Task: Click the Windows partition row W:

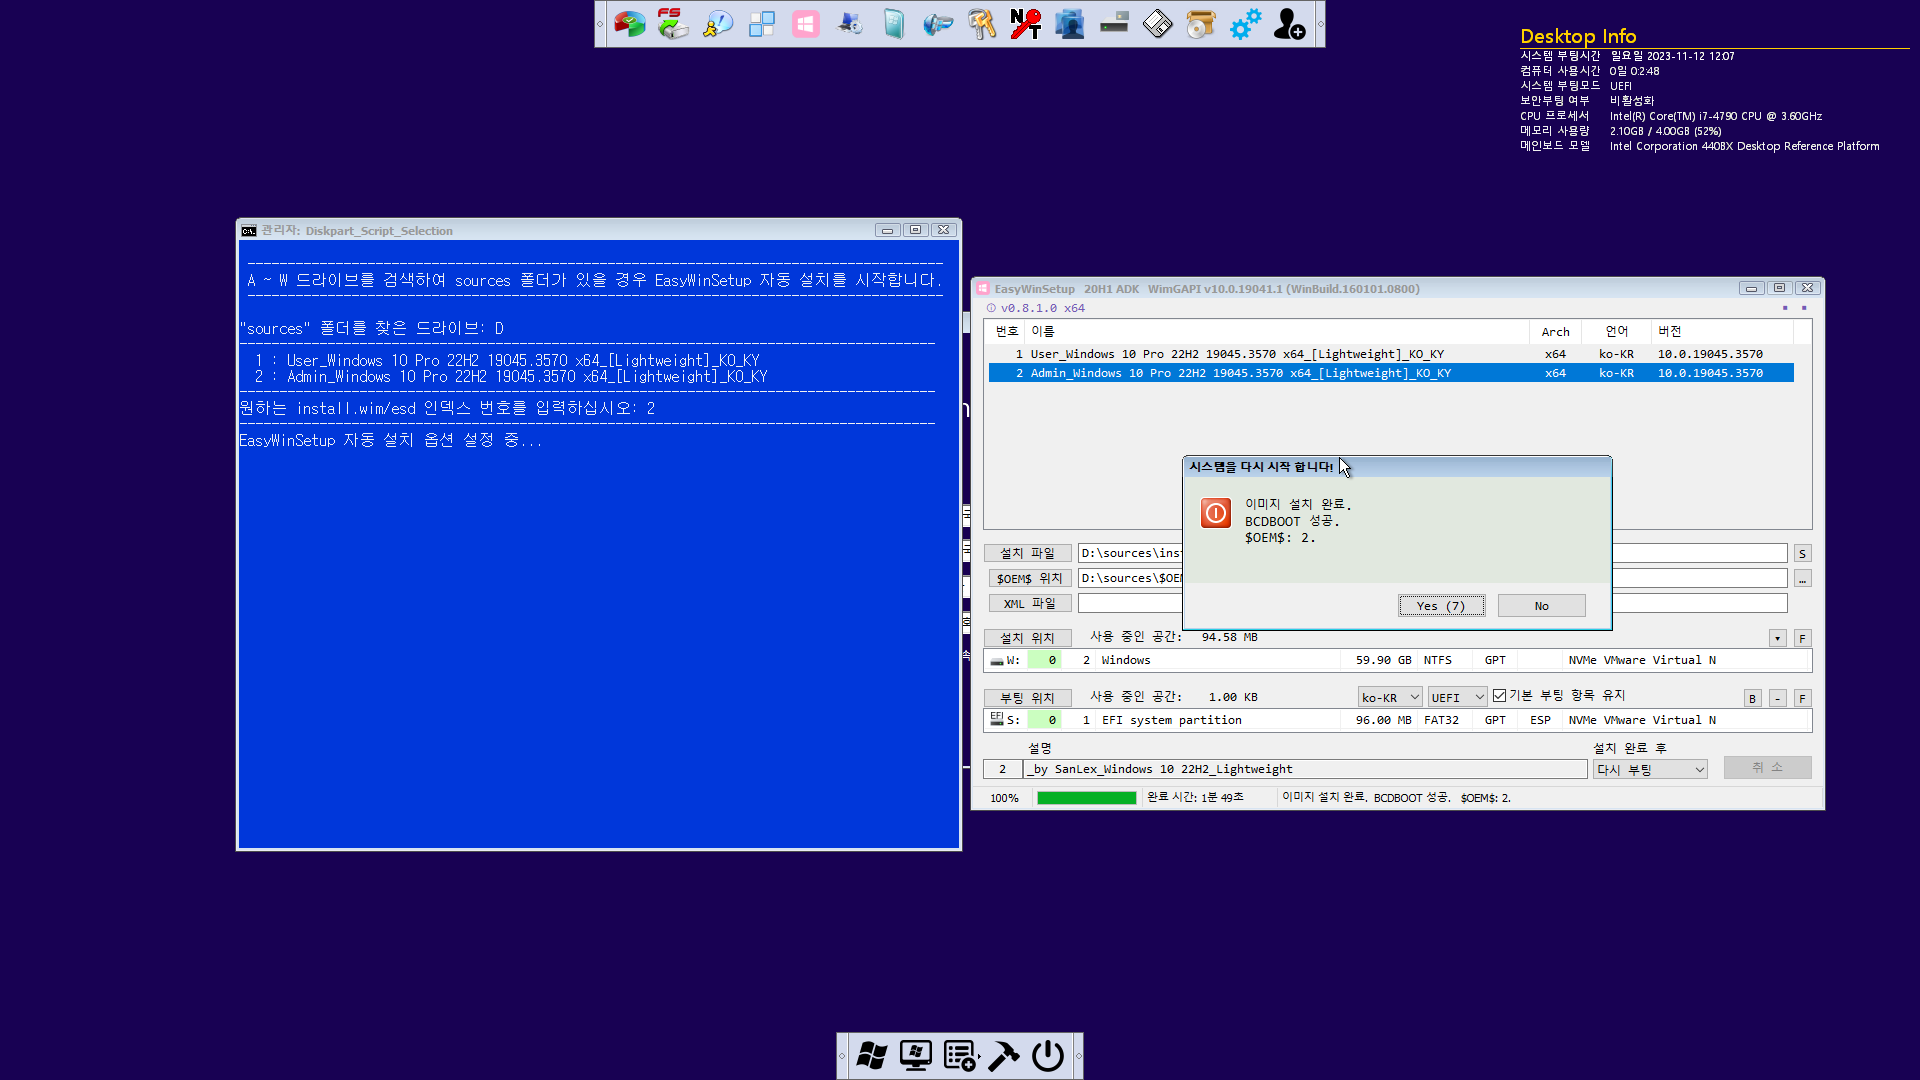Action: point(1397,660)
